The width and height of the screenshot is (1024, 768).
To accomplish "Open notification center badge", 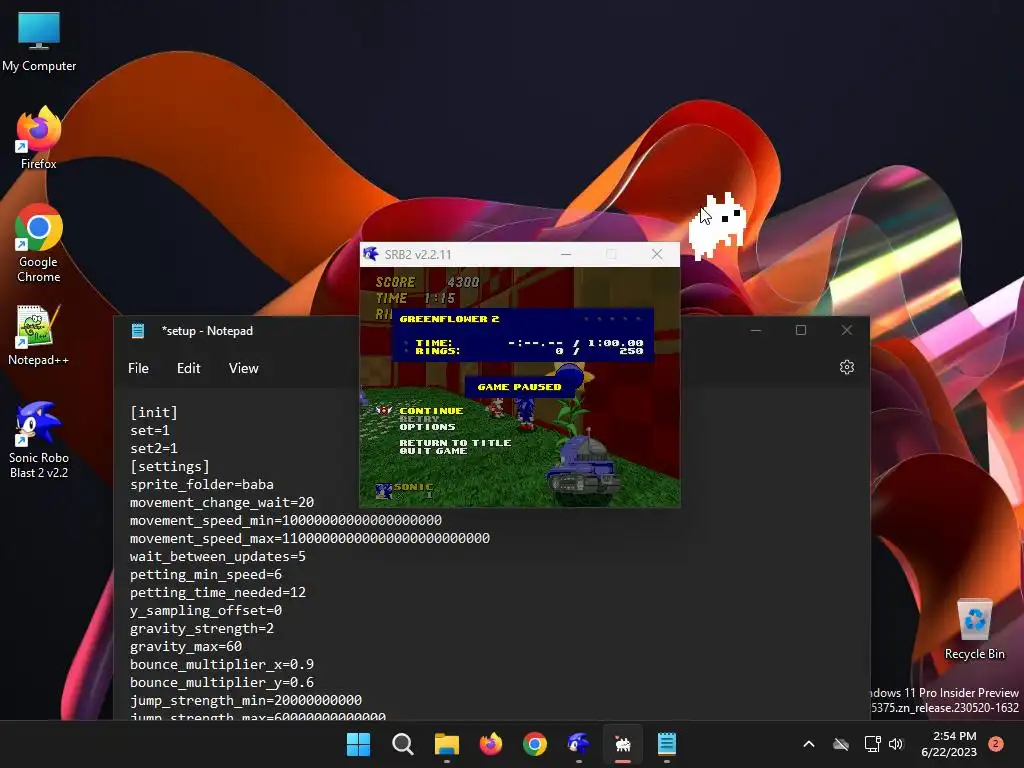I will click(x=996, y=744).
